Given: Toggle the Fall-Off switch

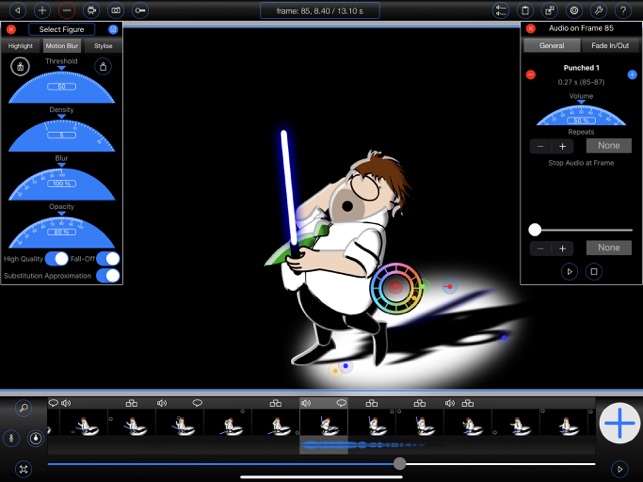Looking at the screenshot, I should tap(108, 259).
